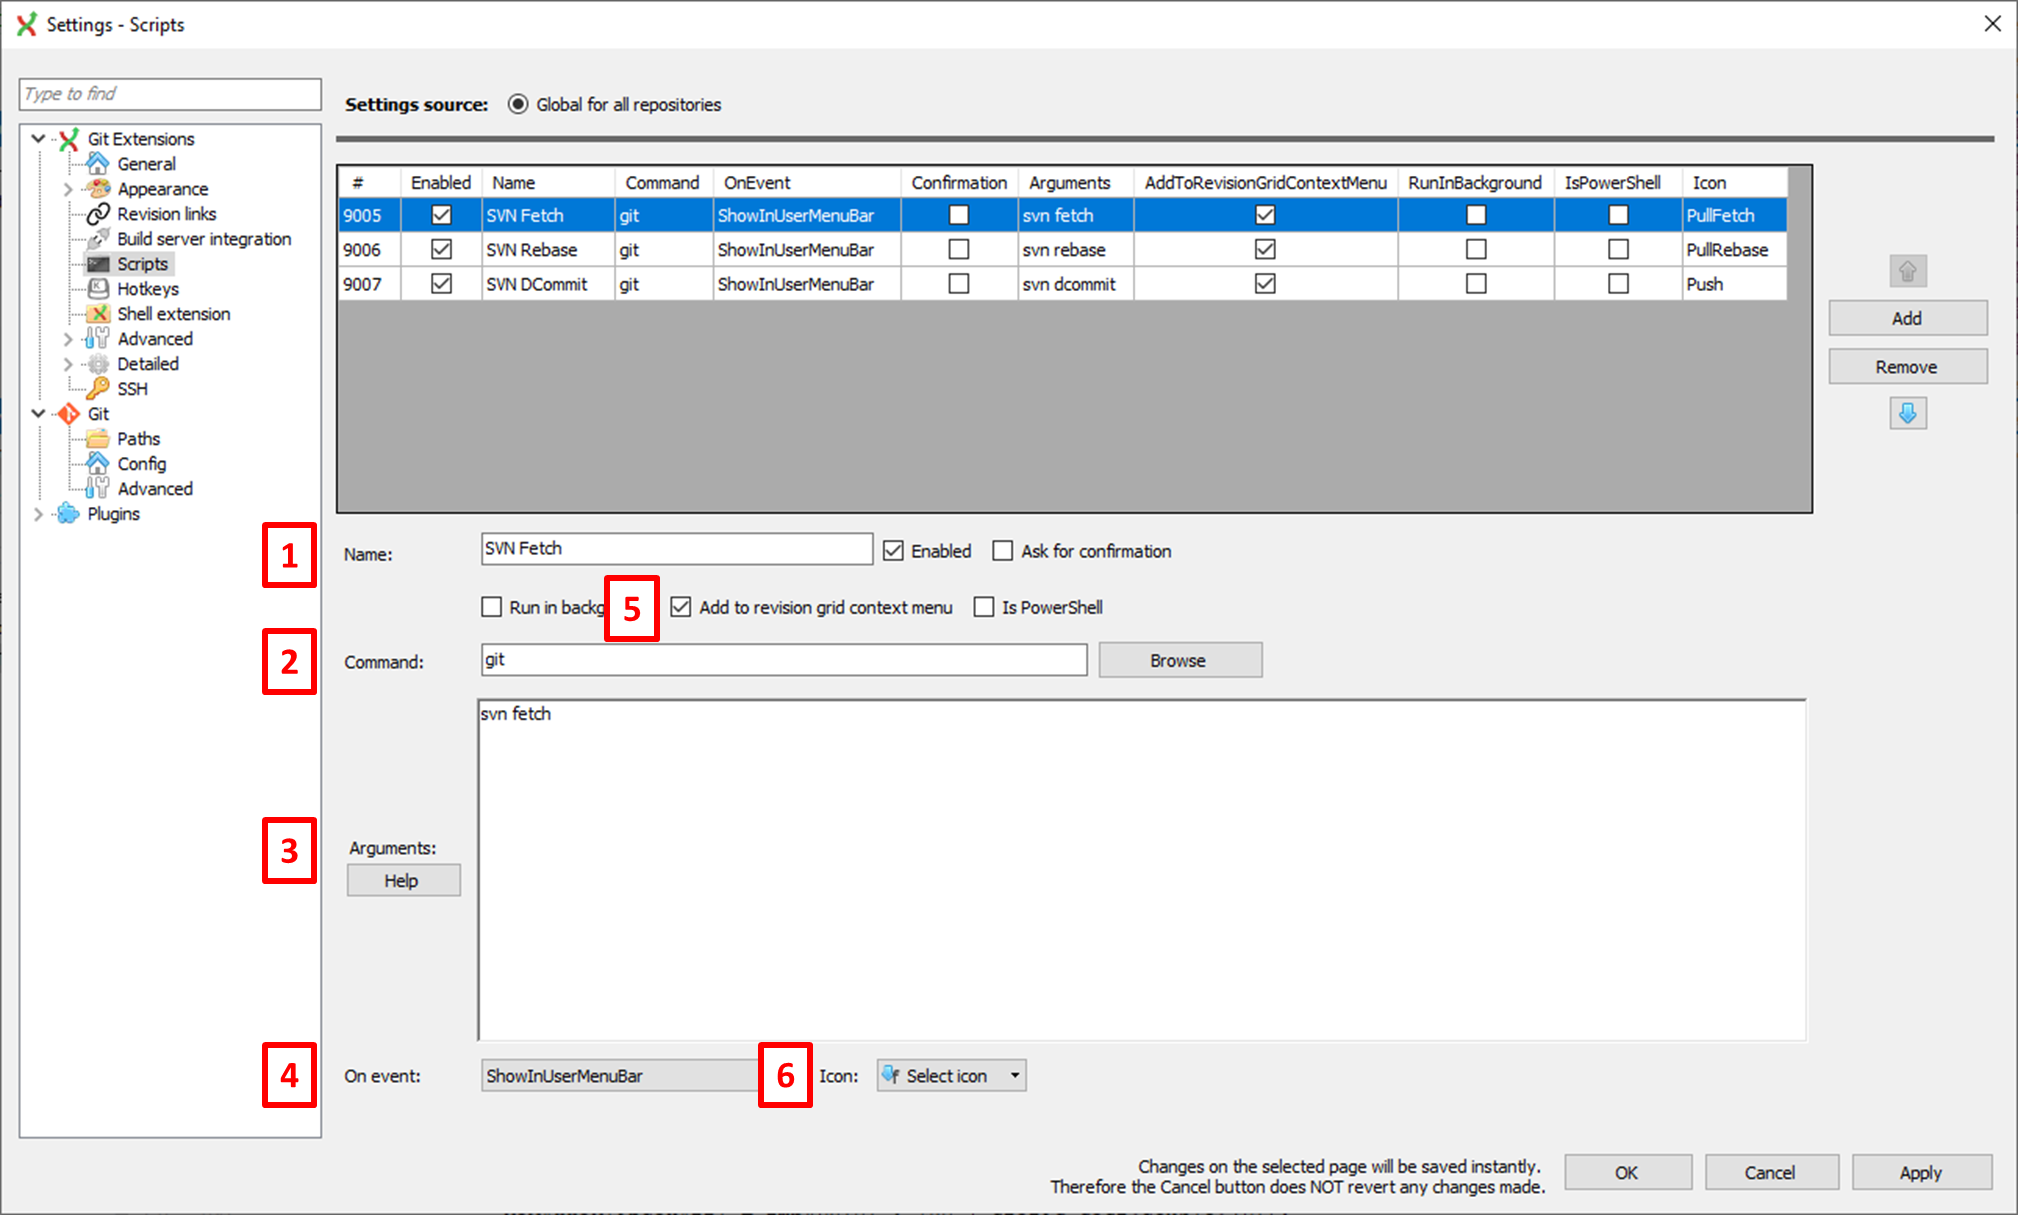Click the move script down arrow icon
Screen dimensions: 2018x1215
pos(1907,413)
